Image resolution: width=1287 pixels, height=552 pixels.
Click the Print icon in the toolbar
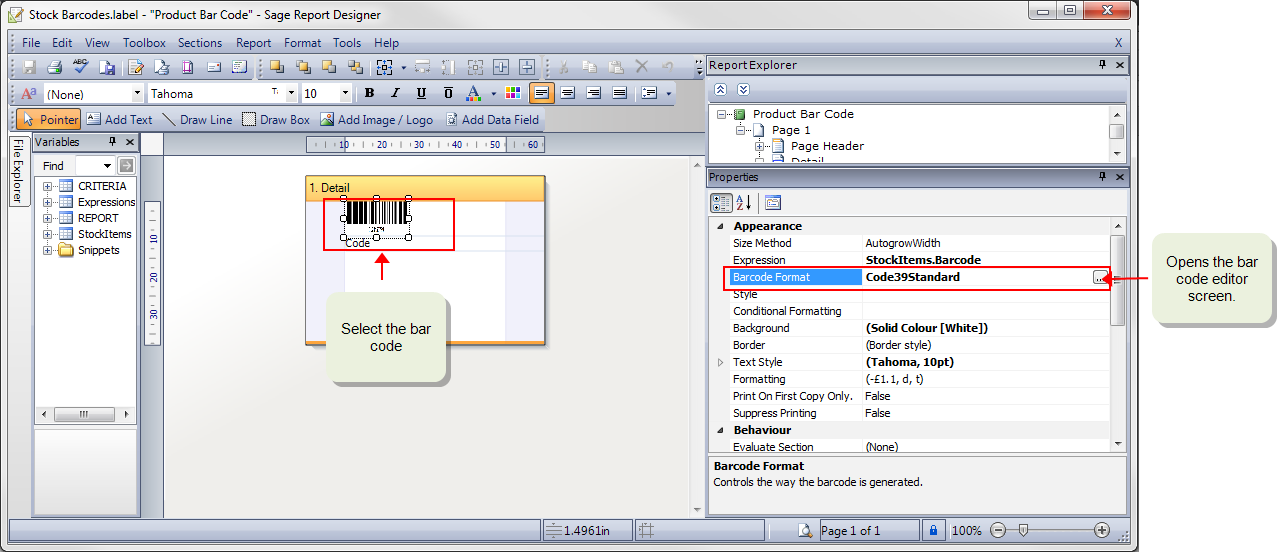point(55,68)
